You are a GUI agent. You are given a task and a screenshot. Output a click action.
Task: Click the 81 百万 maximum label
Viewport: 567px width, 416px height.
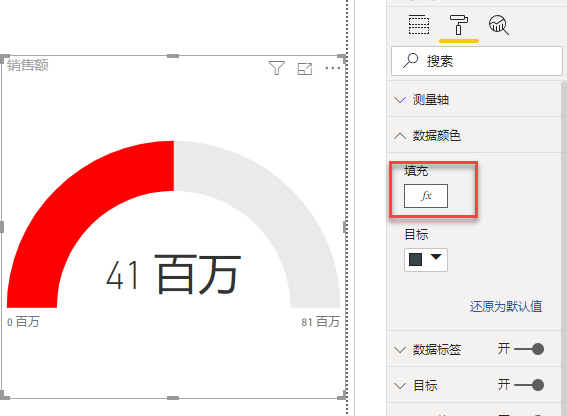click(321, 322)
